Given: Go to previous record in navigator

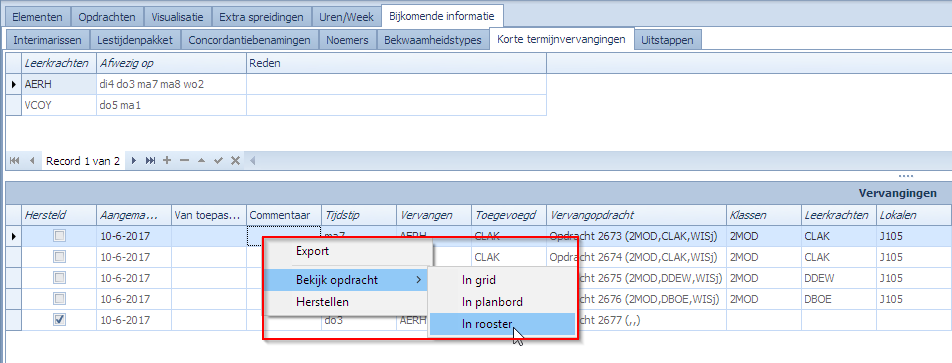Looking at the screenshot, I should [x=31, y=161].
